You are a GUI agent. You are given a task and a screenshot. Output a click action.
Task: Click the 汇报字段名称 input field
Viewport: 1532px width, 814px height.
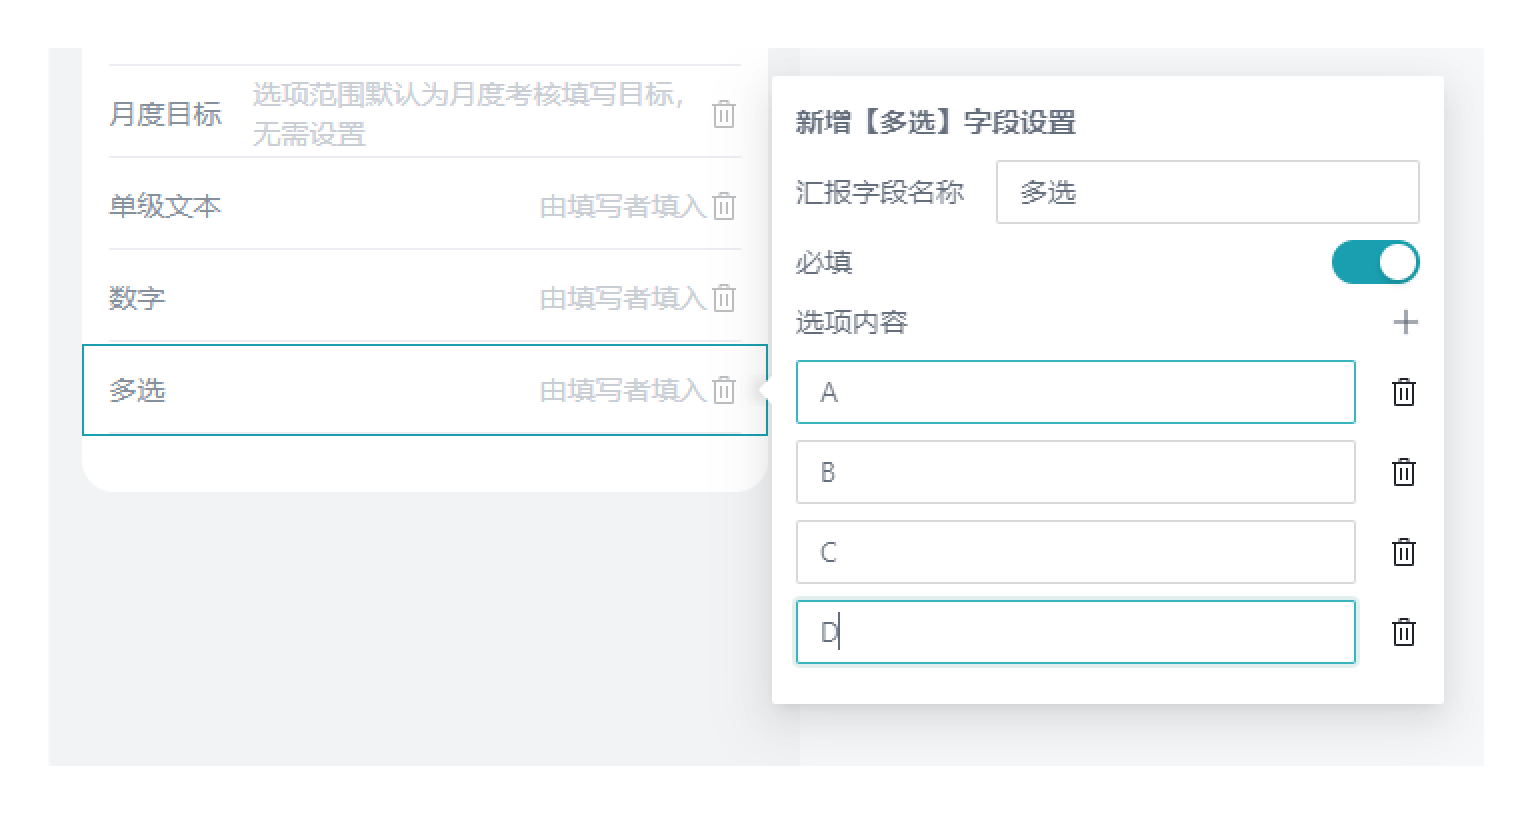coord(1206,192)
